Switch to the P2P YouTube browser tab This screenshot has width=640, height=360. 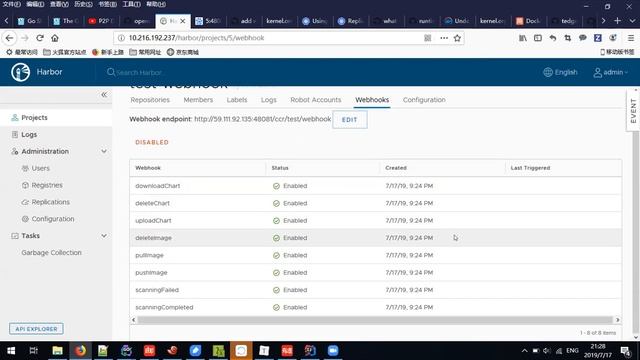point(101,21)
